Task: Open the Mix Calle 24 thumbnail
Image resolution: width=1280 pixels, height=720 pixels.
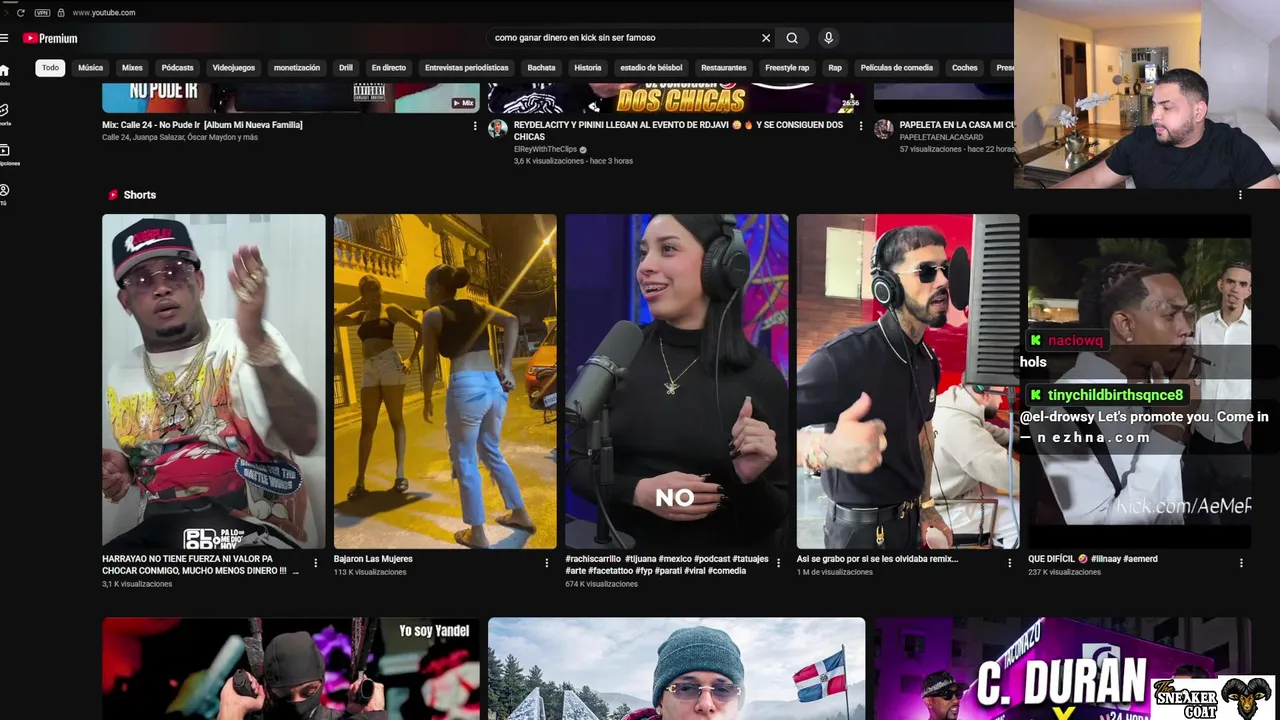Action: pos(291,98)
